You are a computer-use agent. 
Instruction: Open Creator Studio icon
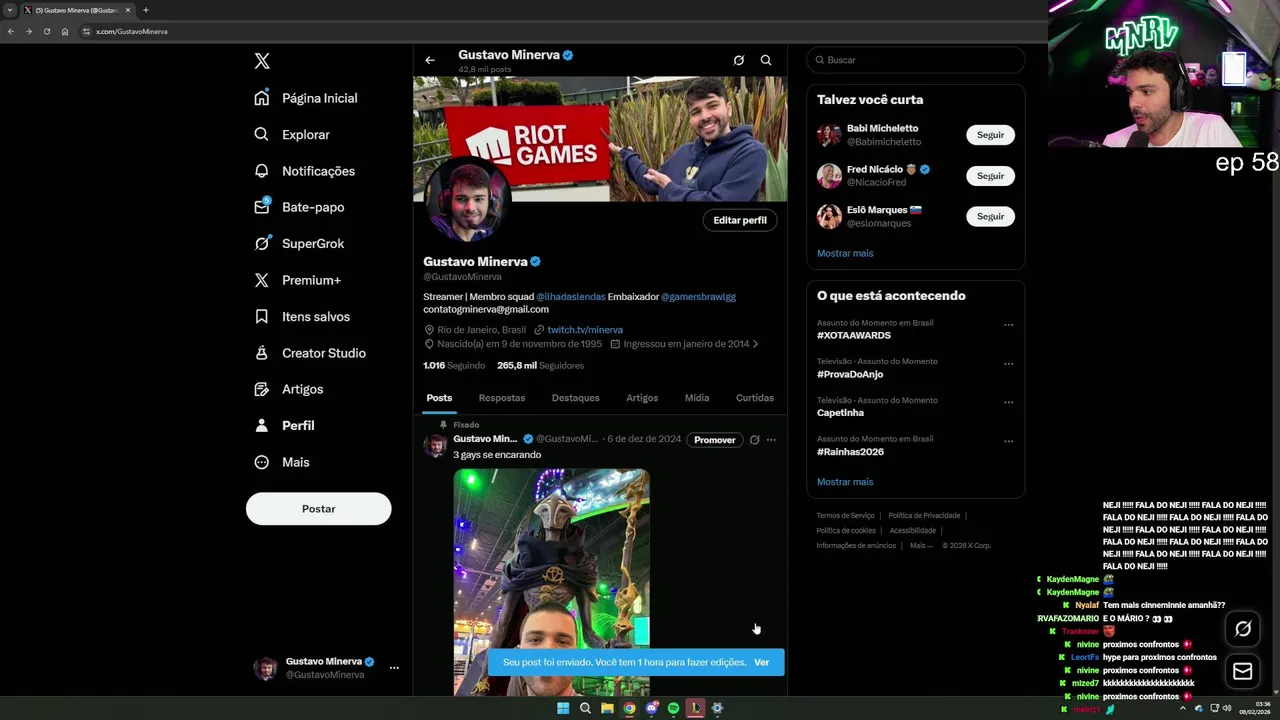262,353
